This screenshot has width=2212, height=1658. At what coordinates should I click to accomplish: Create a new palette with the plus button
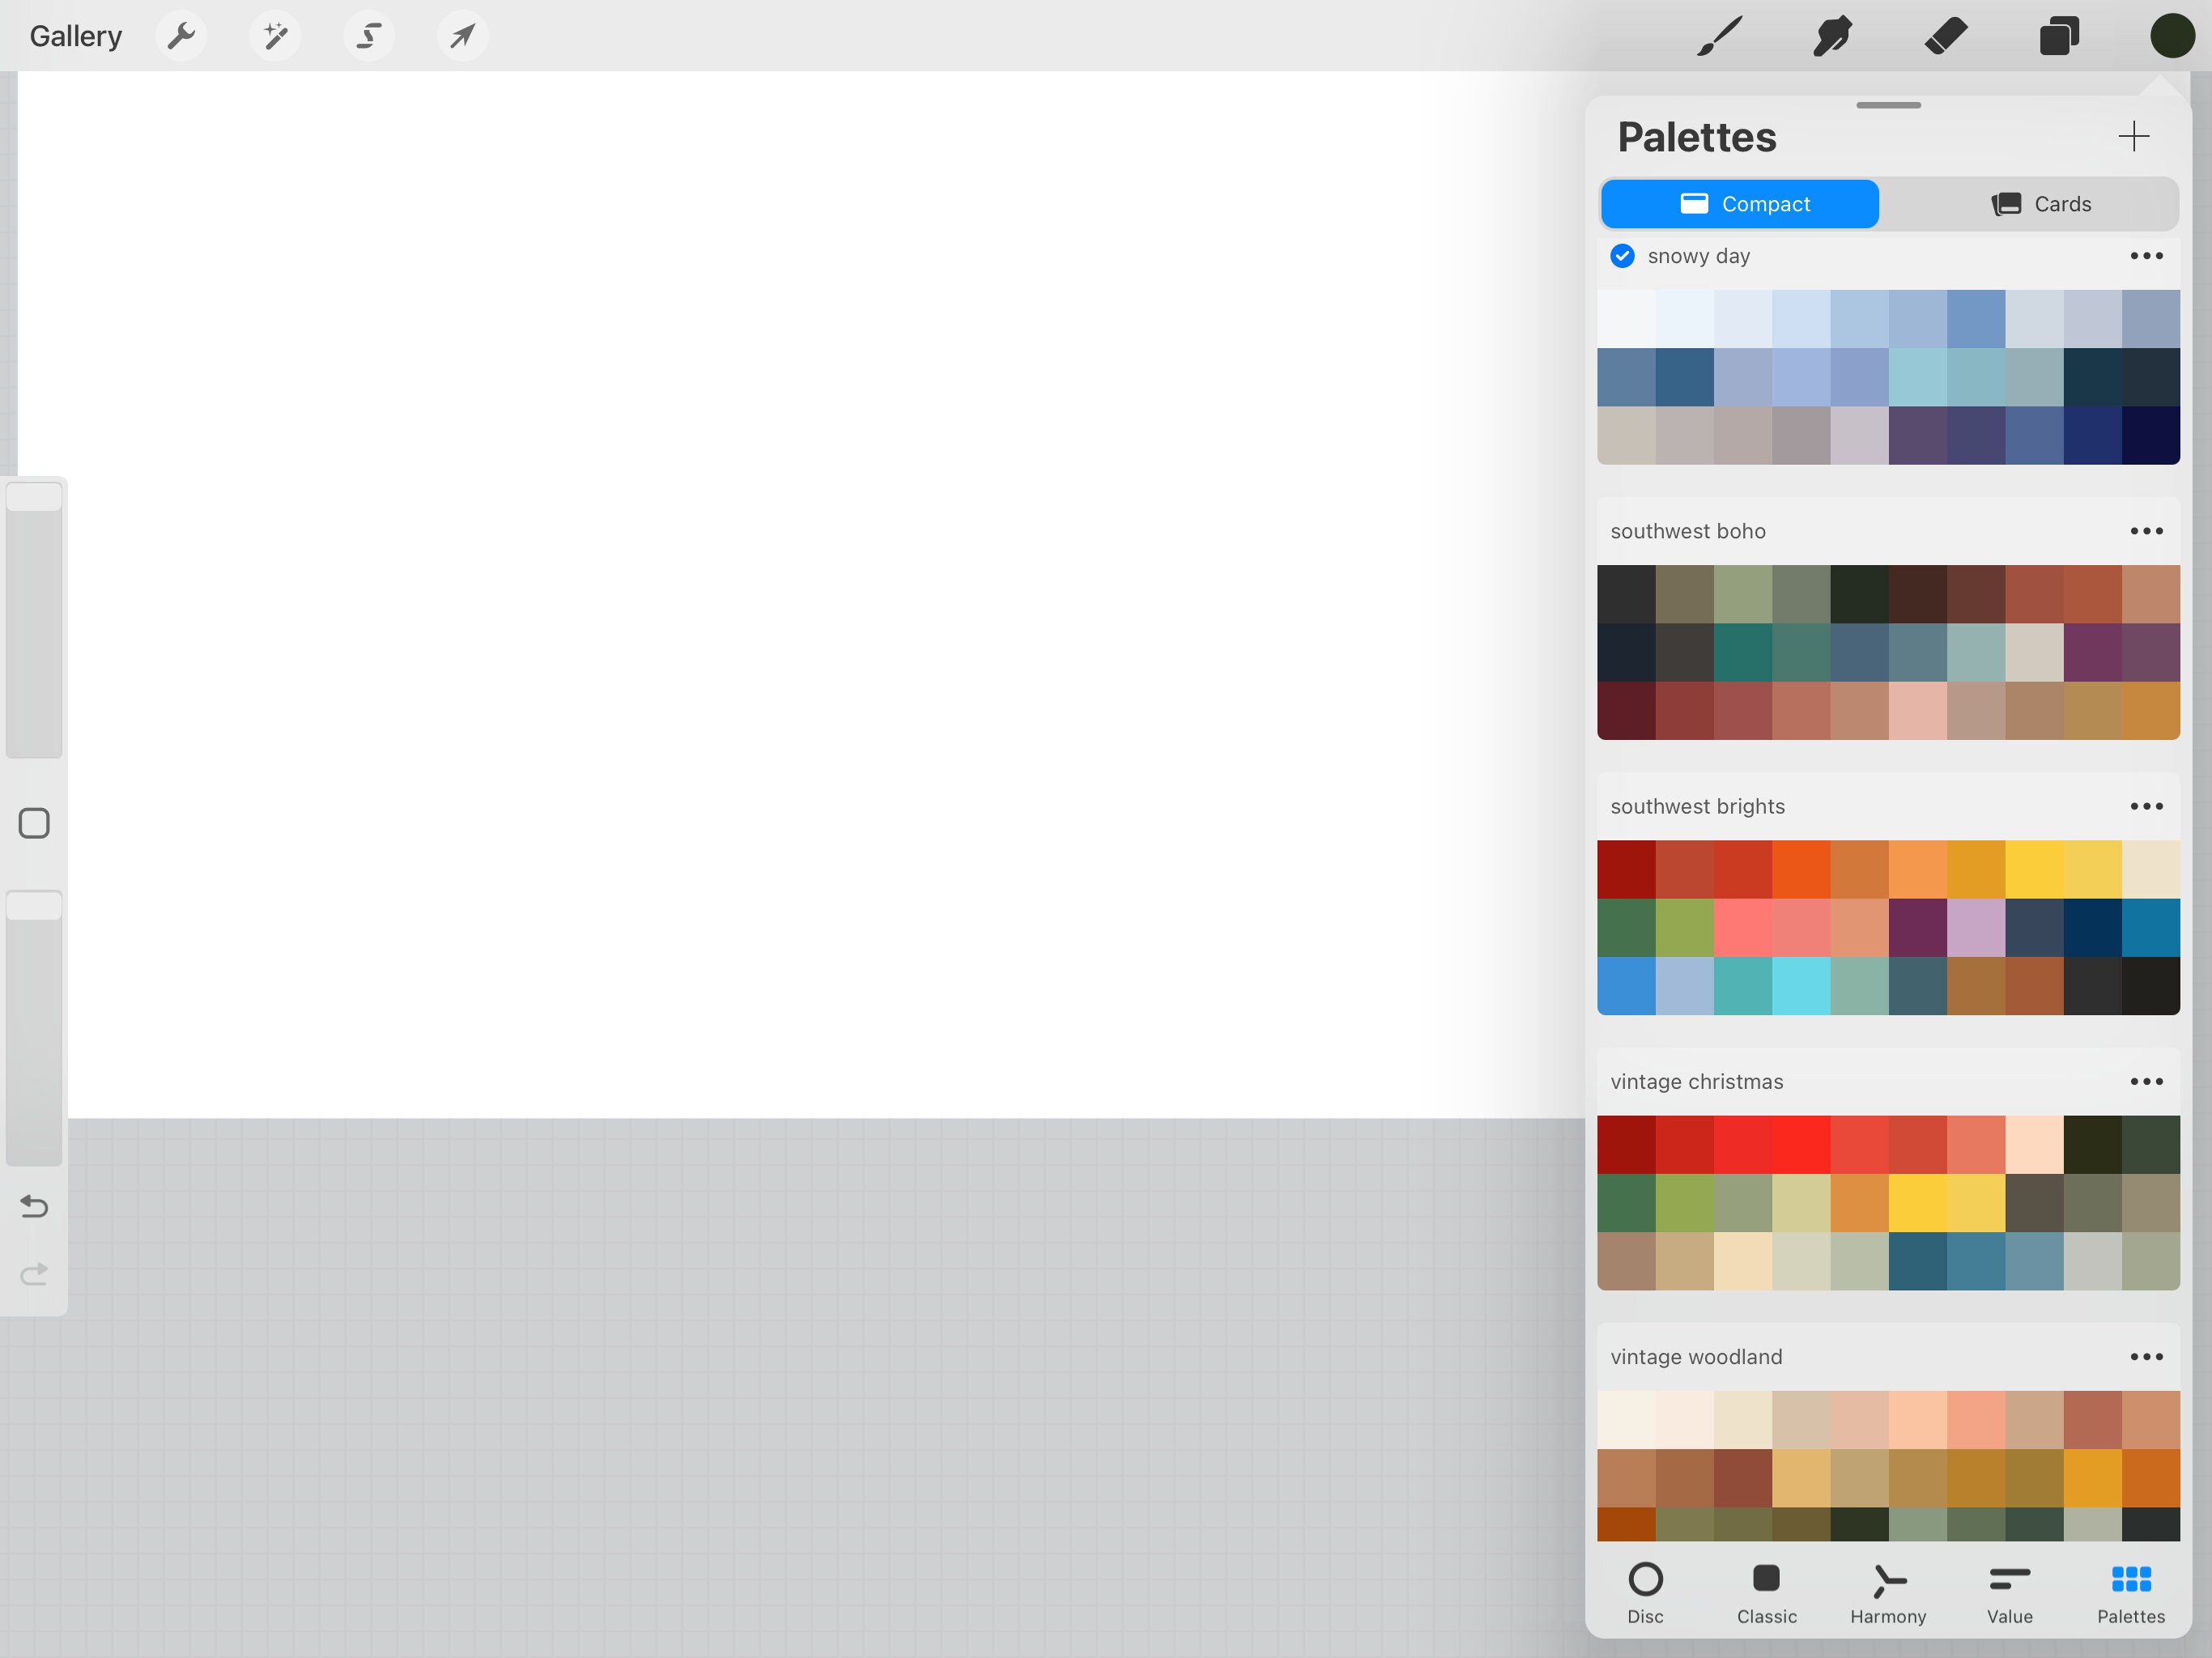pos(2133,136)
